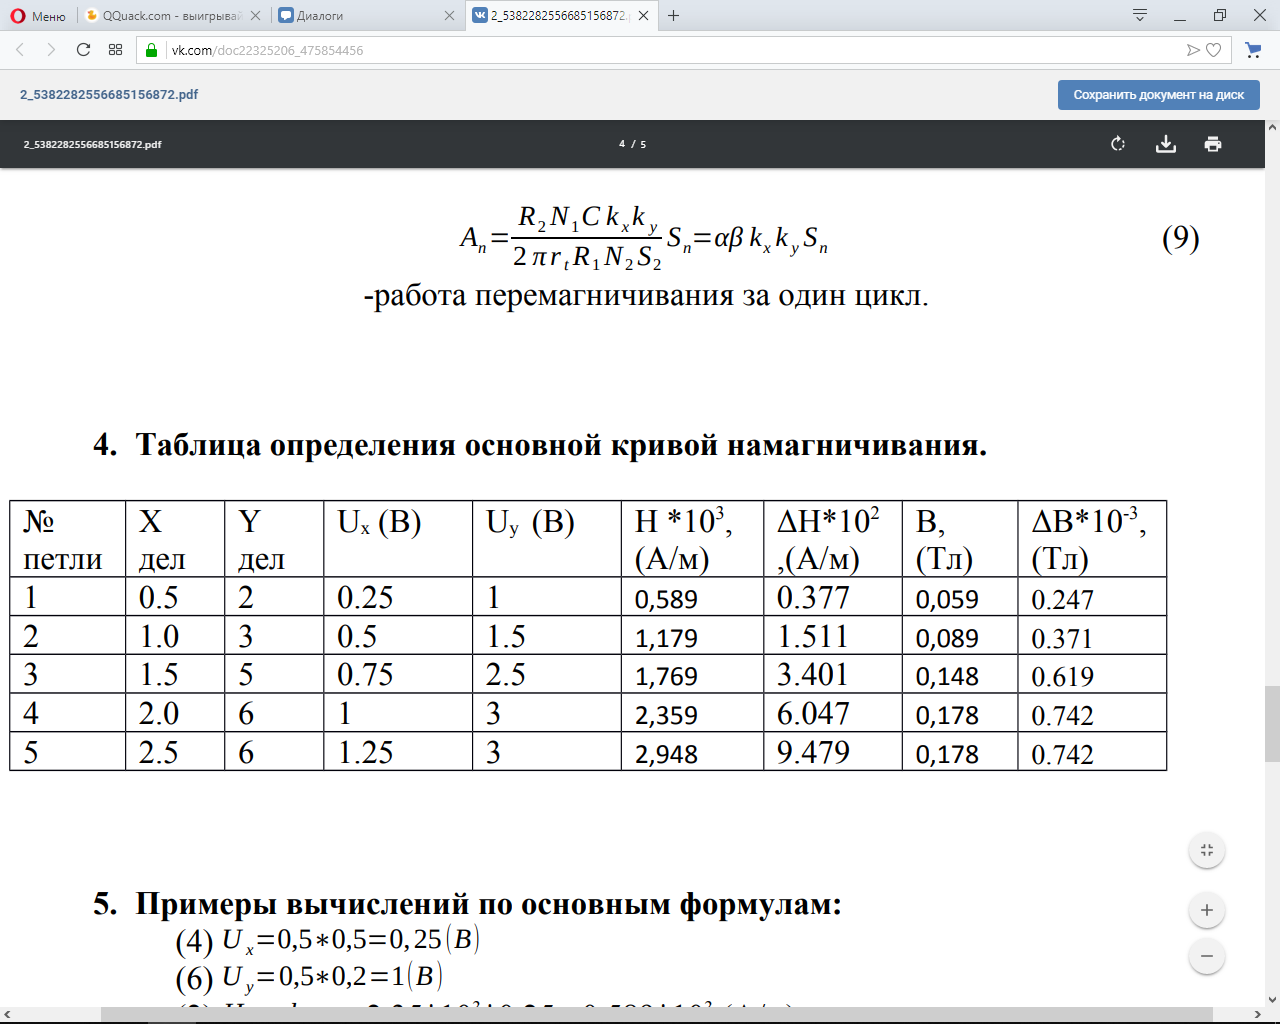Click the formula line (4) Ux=0,5*0,5

click(x=328, y=940)
